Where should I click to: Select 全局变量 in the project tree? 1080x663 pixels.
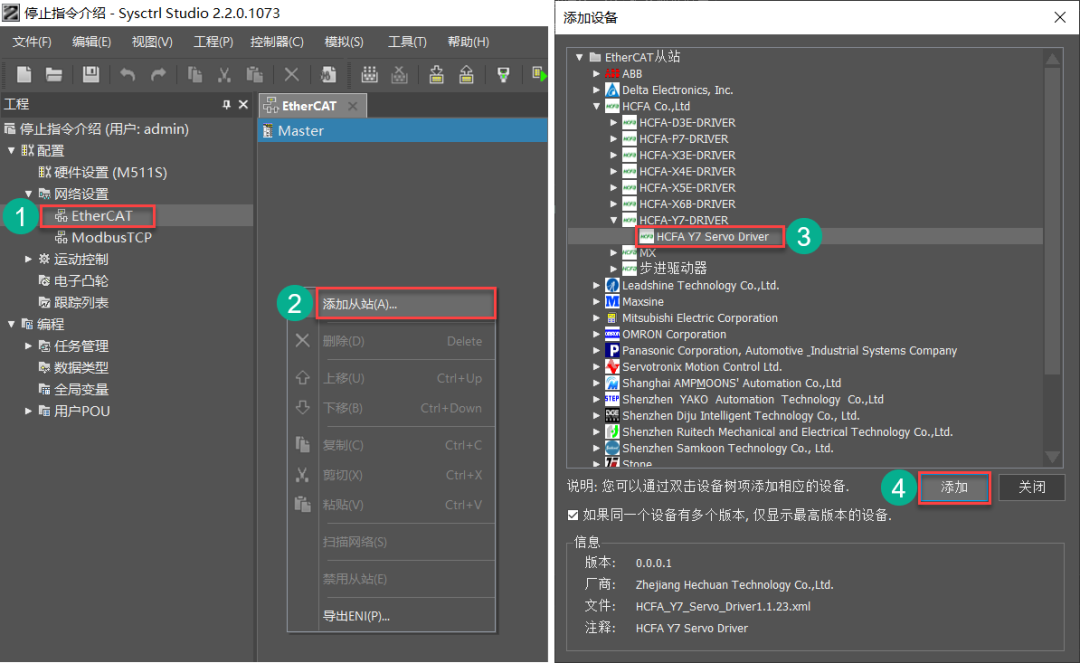pyautogui.click(x=81, y=390)
